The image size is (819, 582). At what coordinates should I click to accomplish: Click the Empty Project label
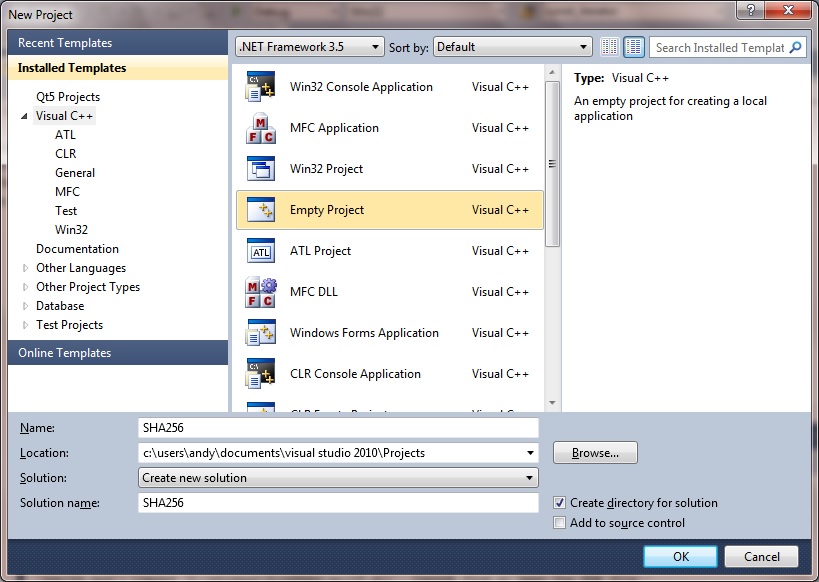[x=327, y=210]
